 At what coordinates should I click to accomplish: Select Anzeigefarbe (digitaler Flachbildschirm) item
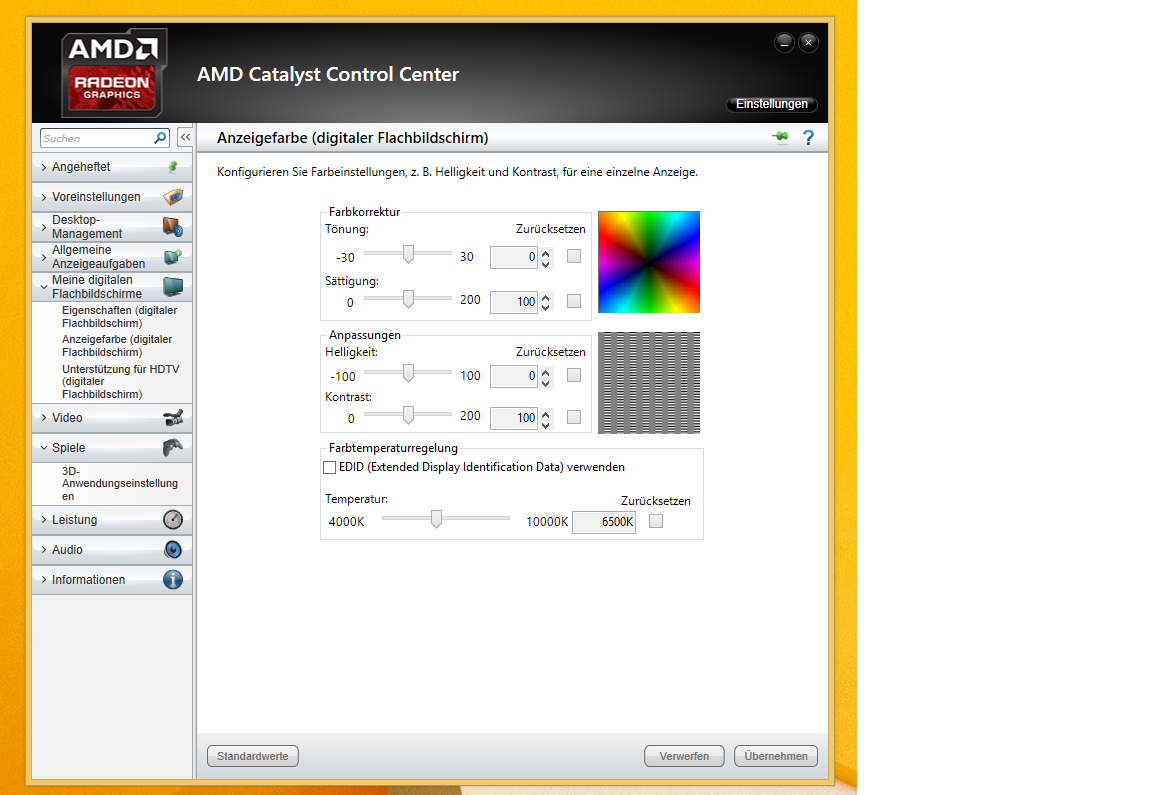click(118, 346)
